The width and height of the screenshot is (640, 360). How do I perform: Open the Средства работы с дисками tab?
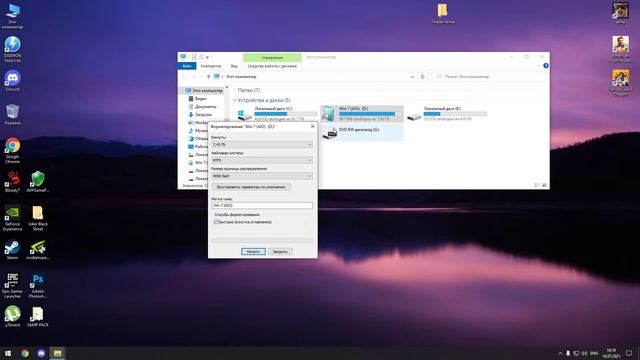pos(272,66)
